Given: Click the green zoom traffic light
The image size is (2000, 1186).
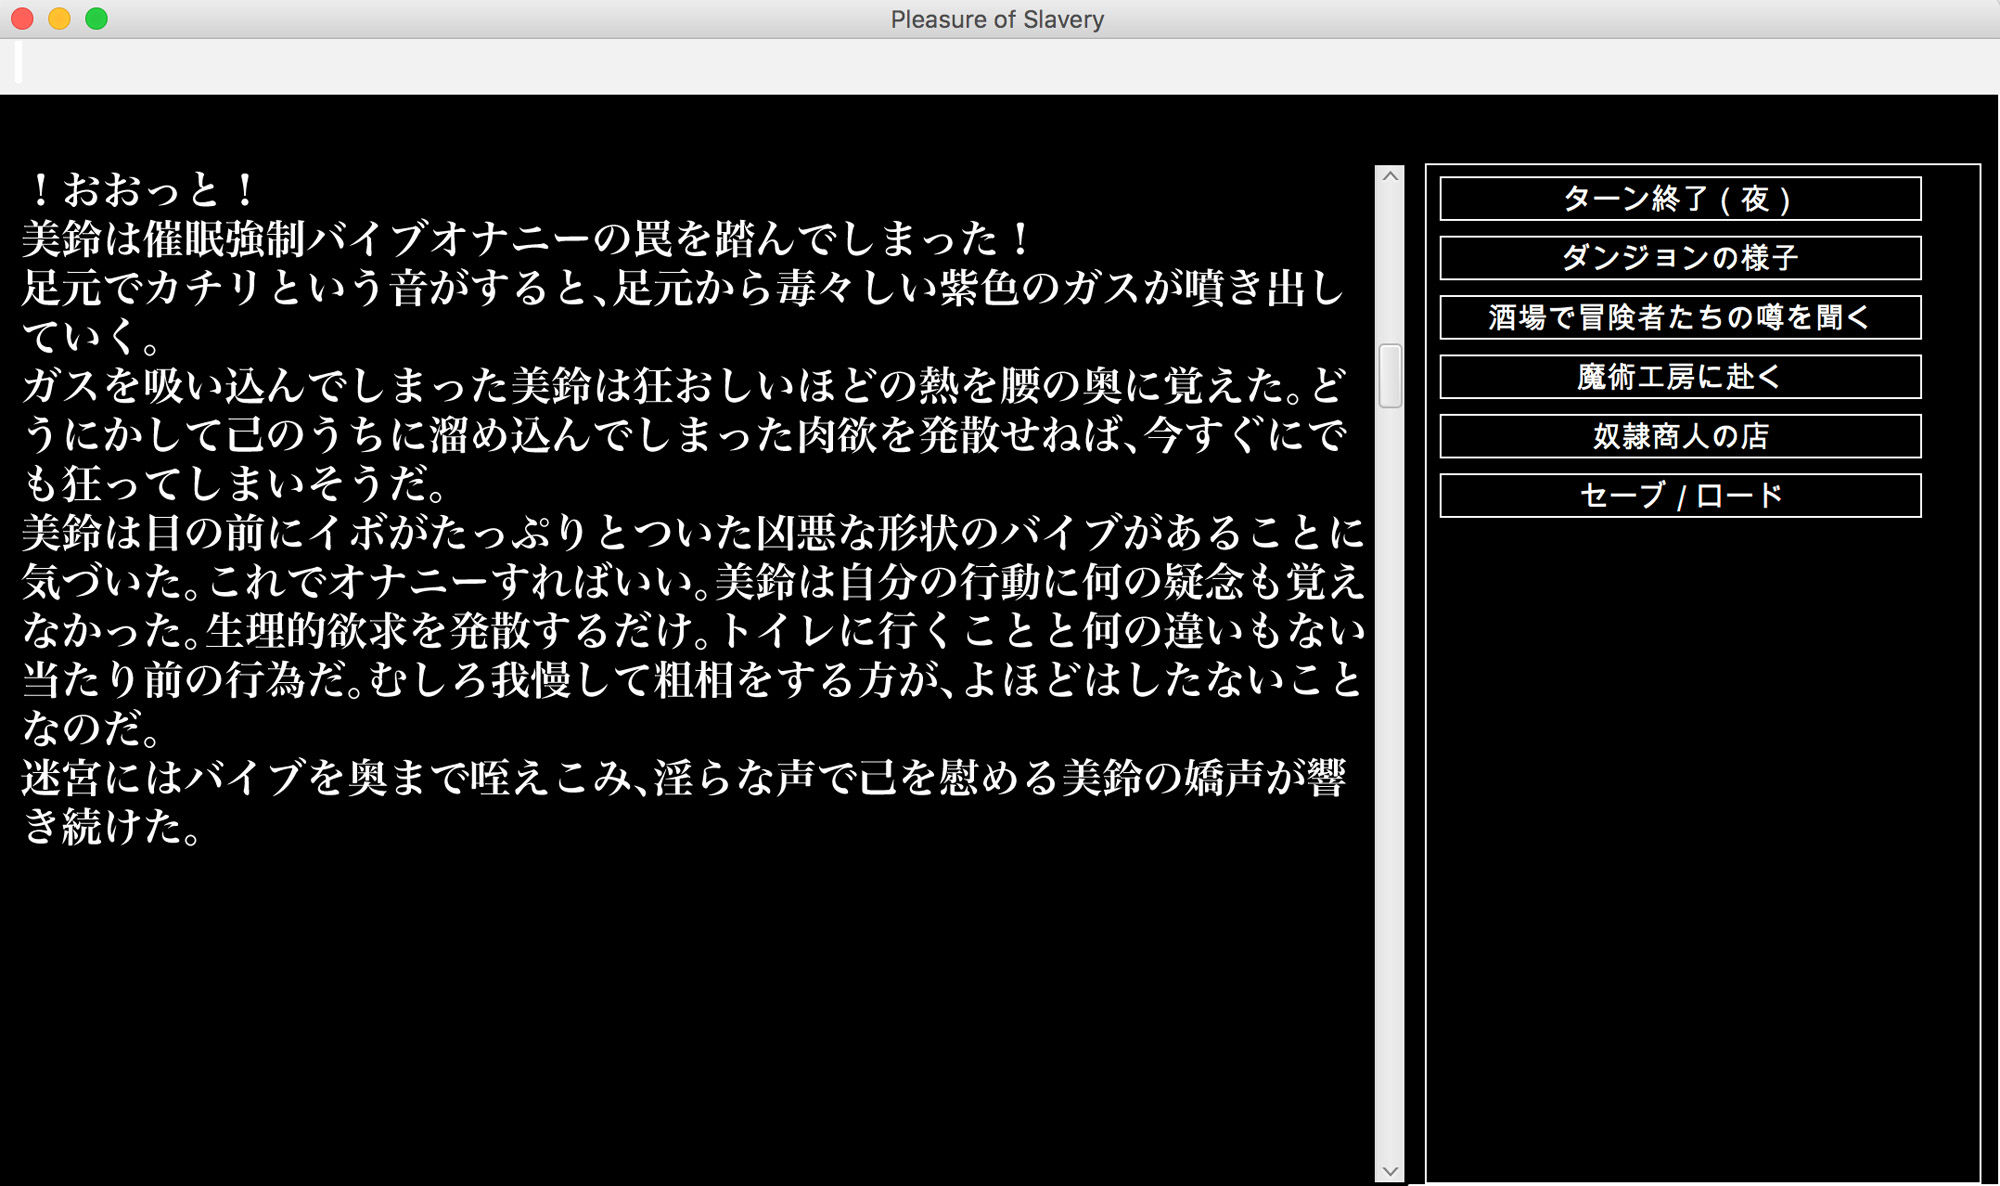Looking at the screenshot, I should [x=93, y=18].
